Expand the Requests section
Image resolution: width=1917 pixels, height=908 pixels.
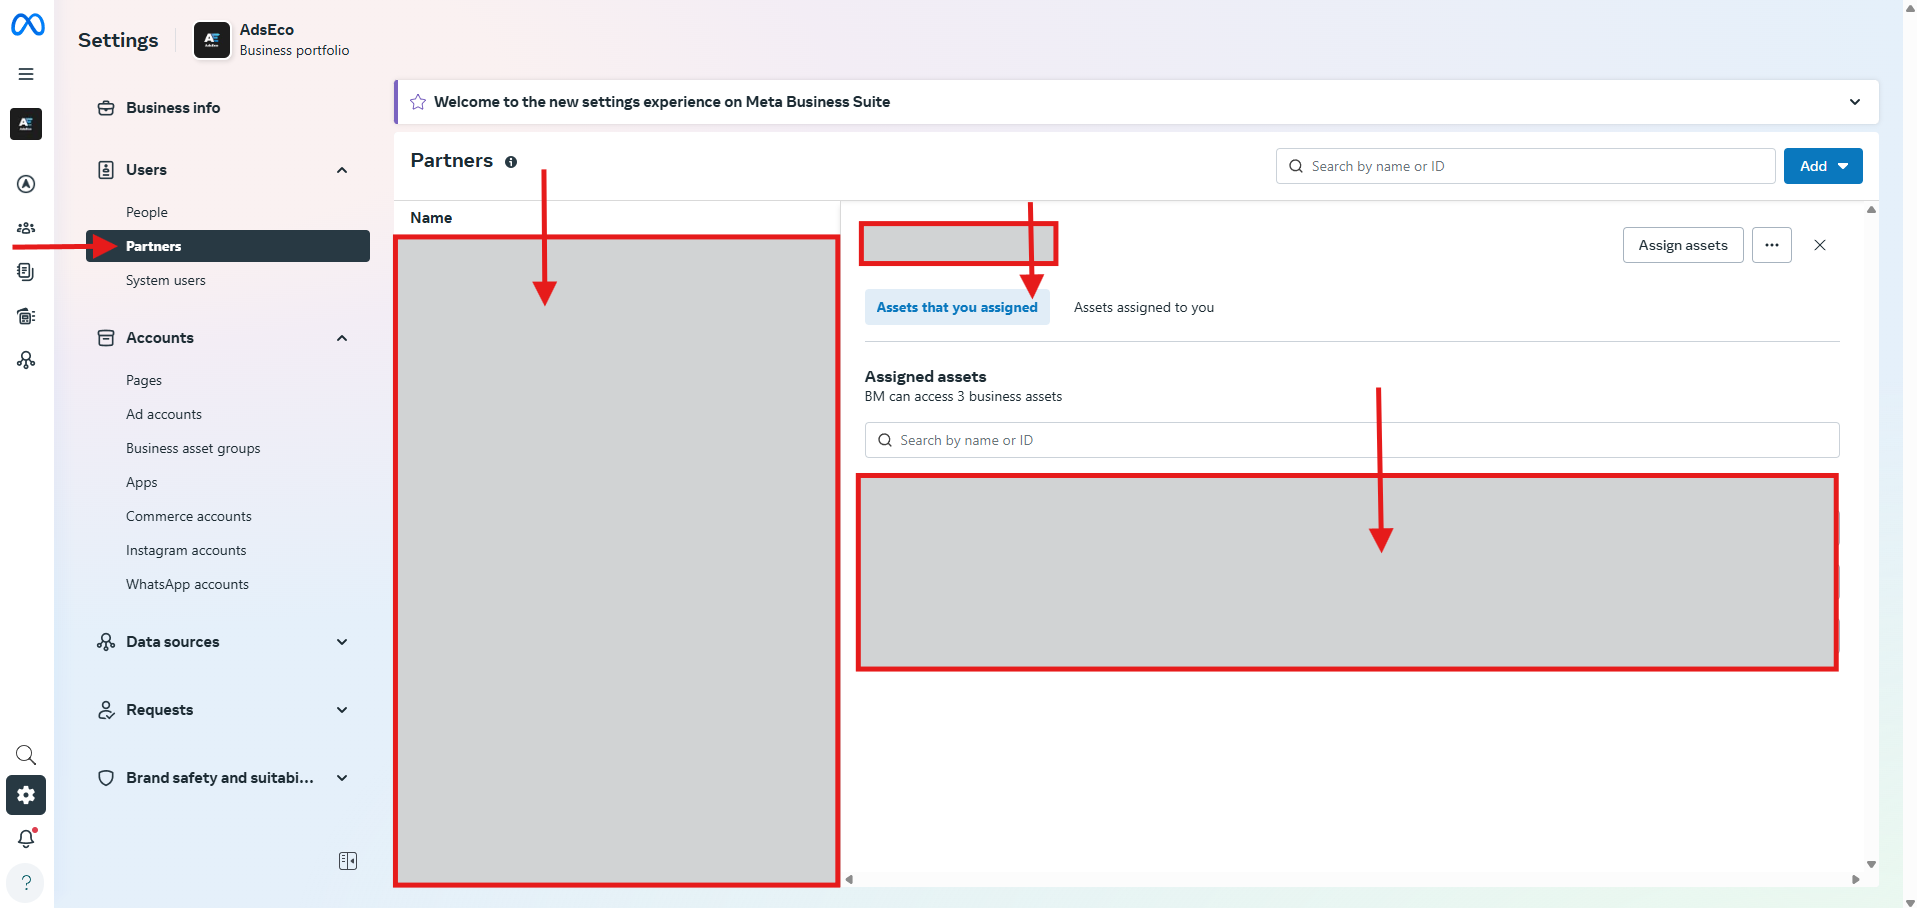point(342,710)
